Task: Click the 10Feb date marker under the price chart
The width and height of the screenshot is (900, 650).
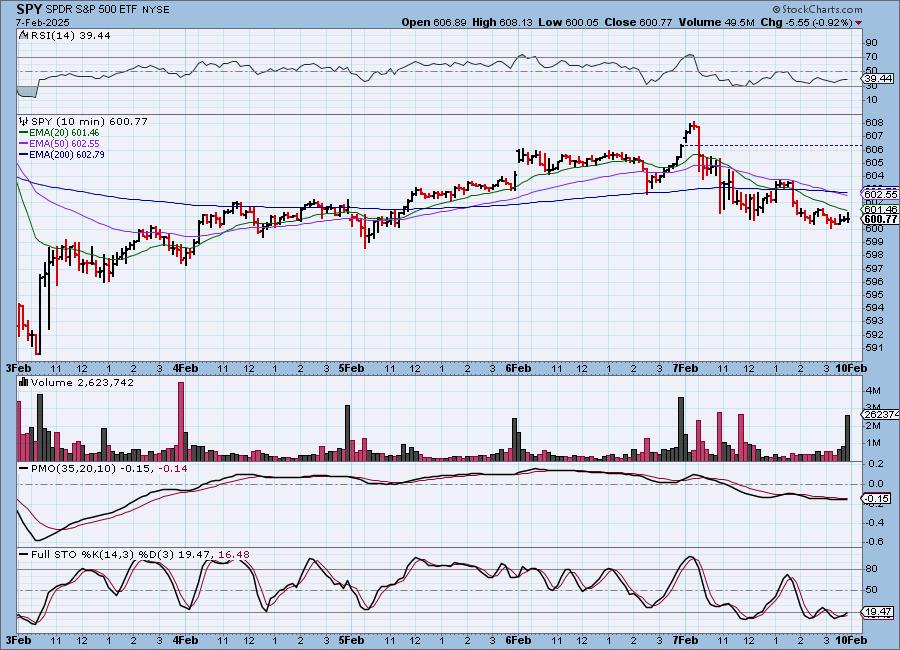Action: pyautogui.click(x=851, y=368)
